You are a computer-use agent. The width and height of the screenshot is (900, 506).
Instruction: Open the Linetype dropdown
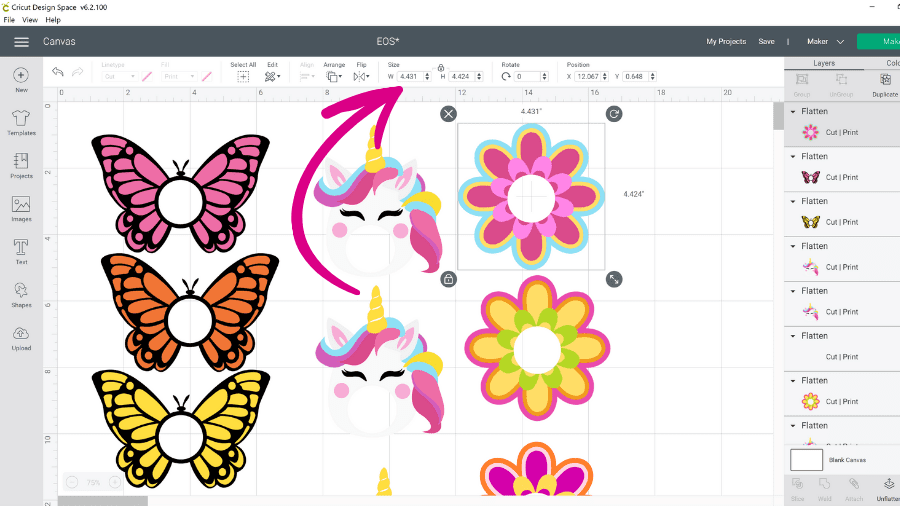[119, 76]
